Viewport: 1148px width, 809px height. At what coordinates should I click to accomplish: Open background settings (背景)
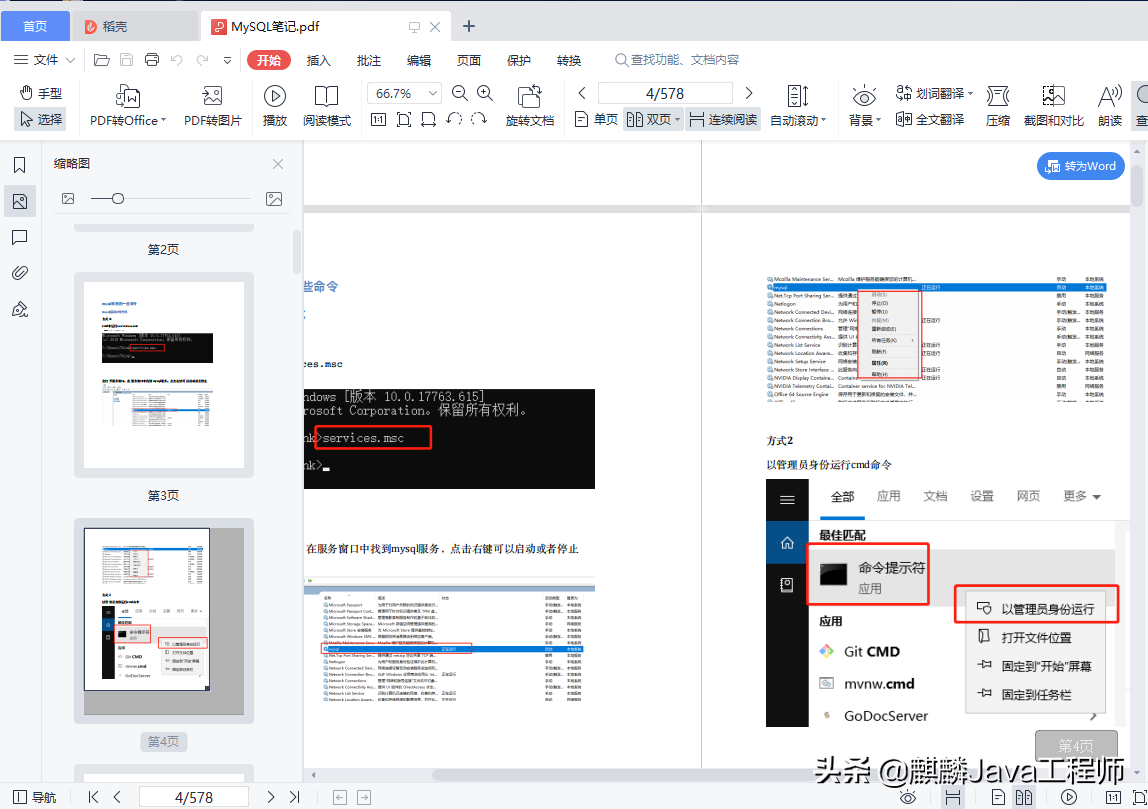(x=865, y=106)
